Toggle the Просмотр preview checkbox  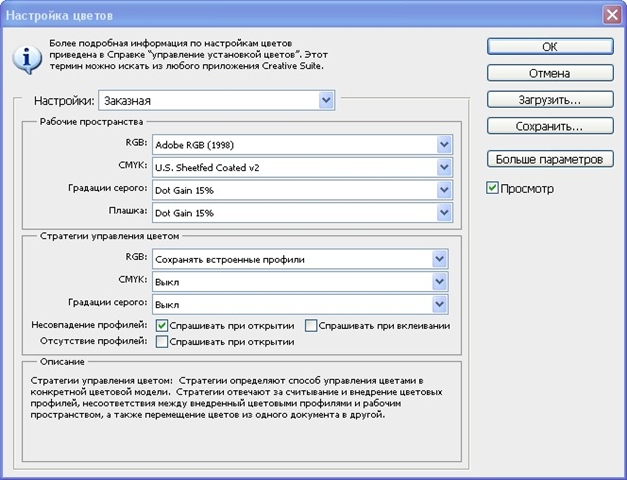tap(492, 188)
